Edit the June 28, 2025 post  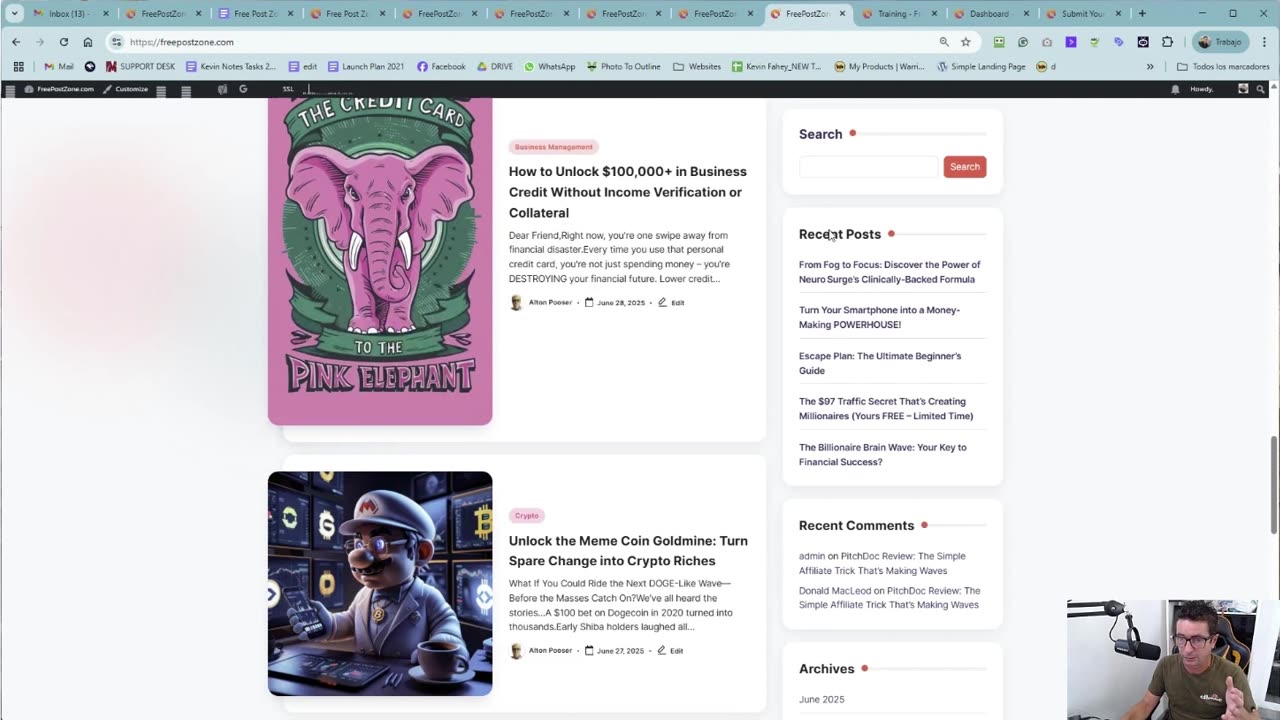pos(671,302)
